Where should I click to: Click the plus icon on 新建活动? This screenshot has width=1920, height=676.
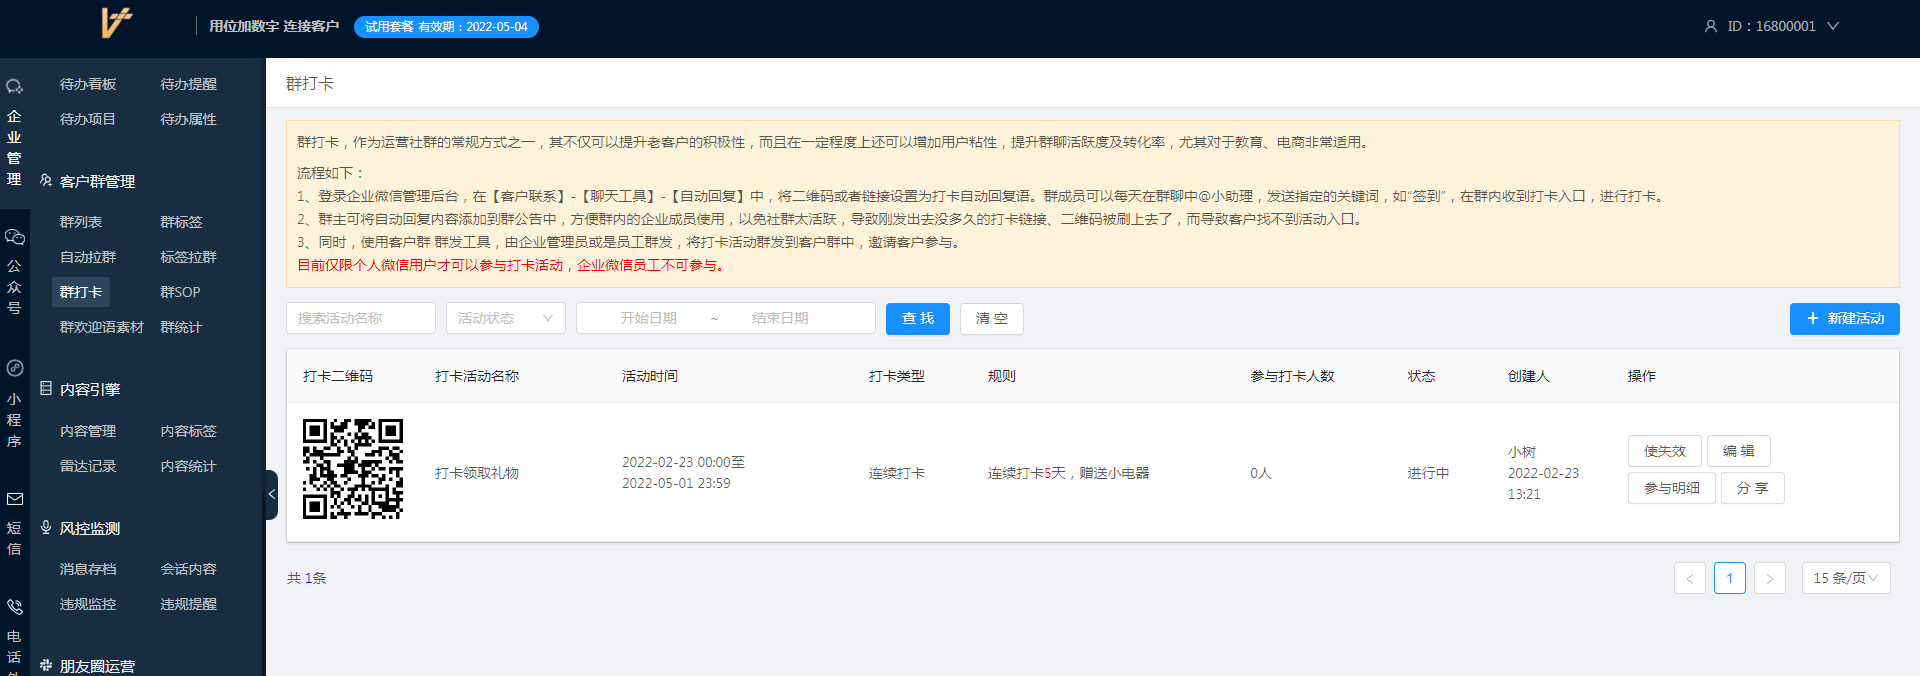[x=1812, y=318]
